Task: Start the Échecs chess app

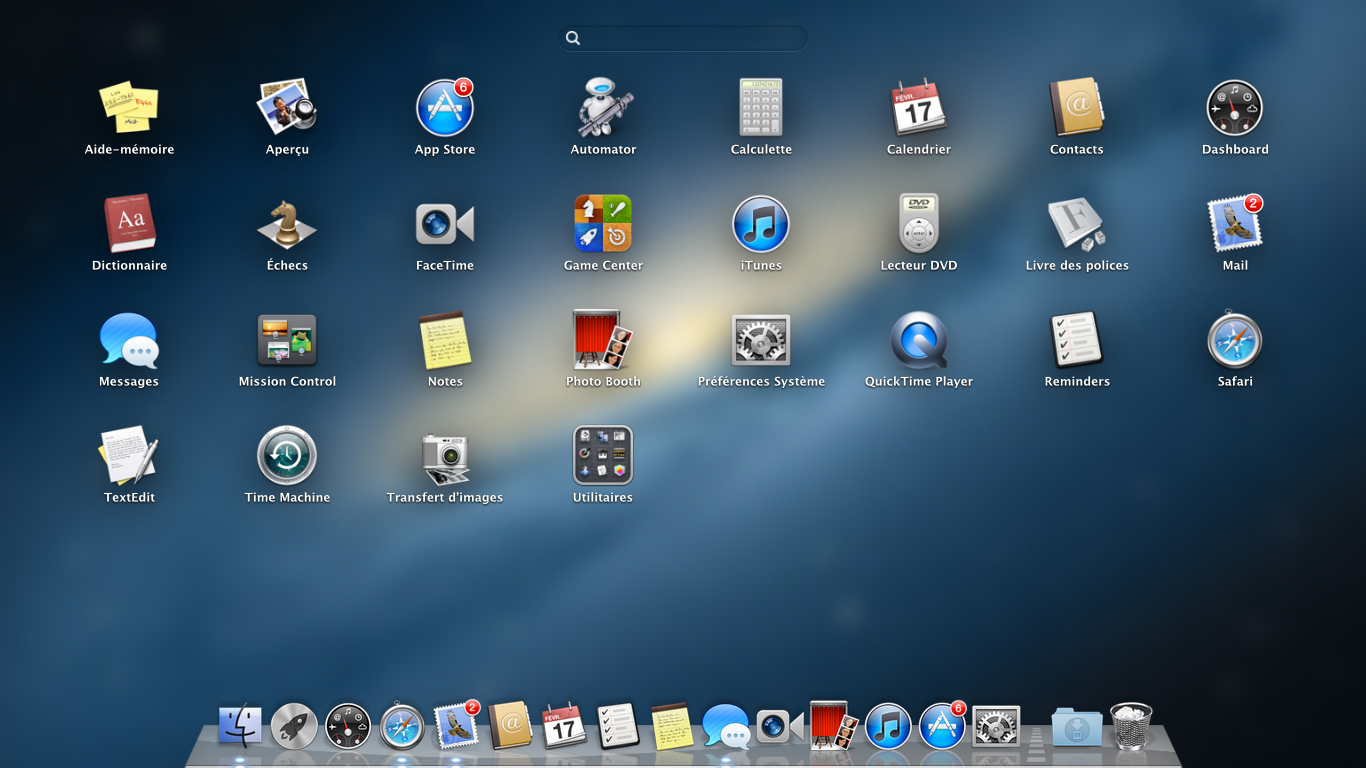Action: pyautogui.click(x=287, y=224)
